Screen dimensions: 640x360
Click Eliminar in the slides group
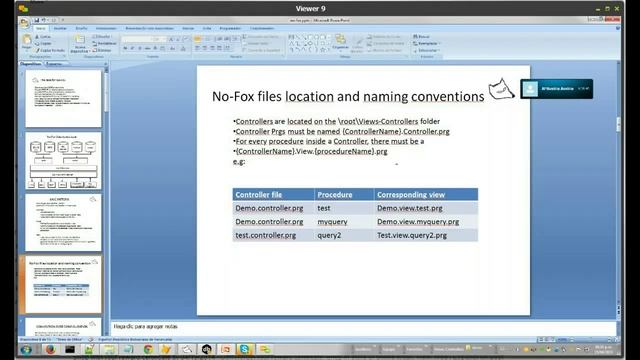102,50
